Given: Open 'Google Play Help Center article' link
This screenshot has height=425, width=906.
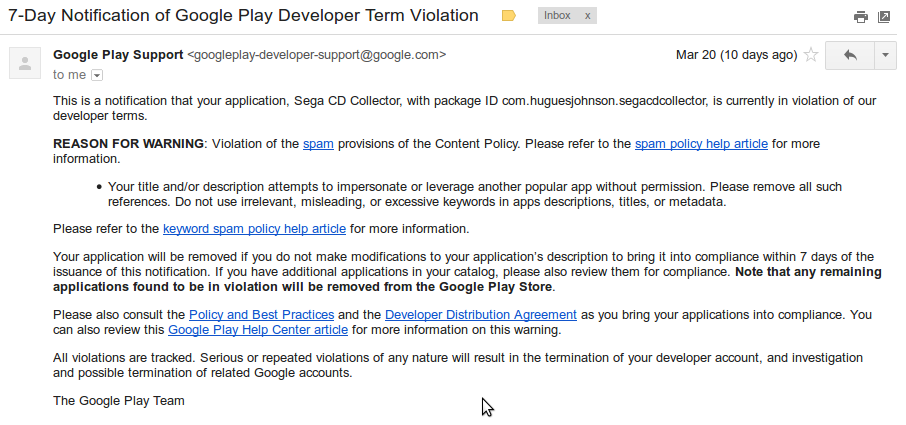Looking at the screenshot, I should pos(258,330).
